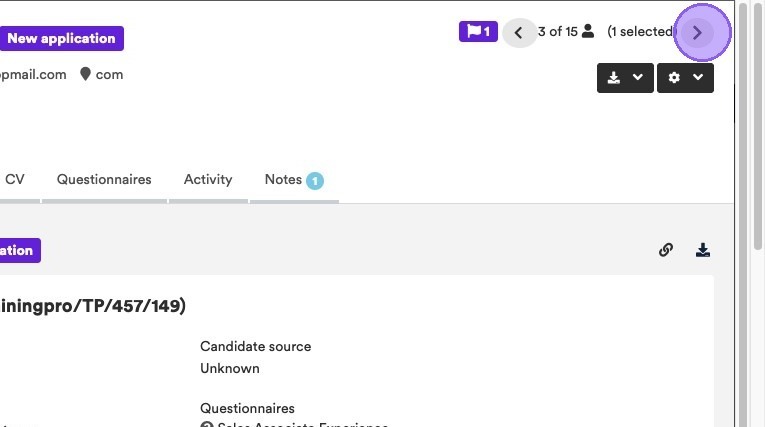The height and width of the screenshot is (427, 765).
Task: Copy the application link via chain icon
Action: pos(666,250)
